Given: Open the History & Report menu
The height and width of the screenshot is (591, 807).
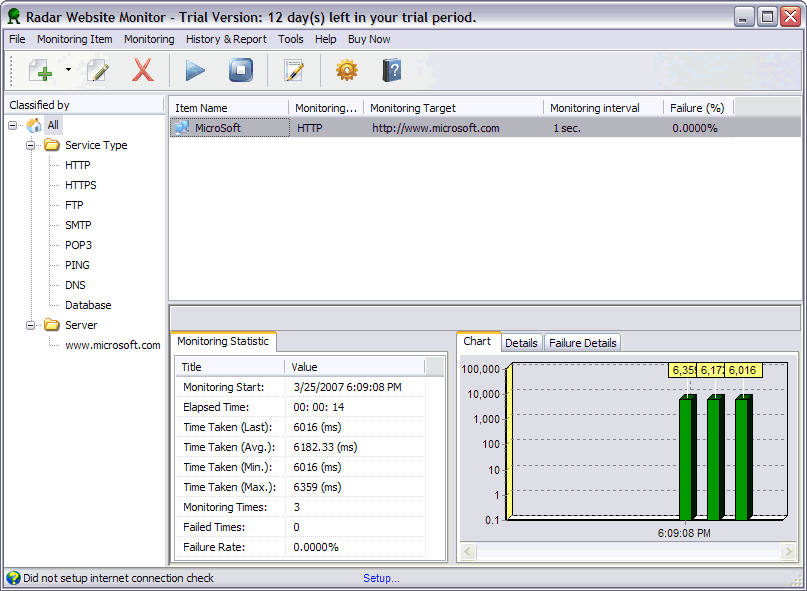Looking at the screenshot, I should [x=226, y=39].
